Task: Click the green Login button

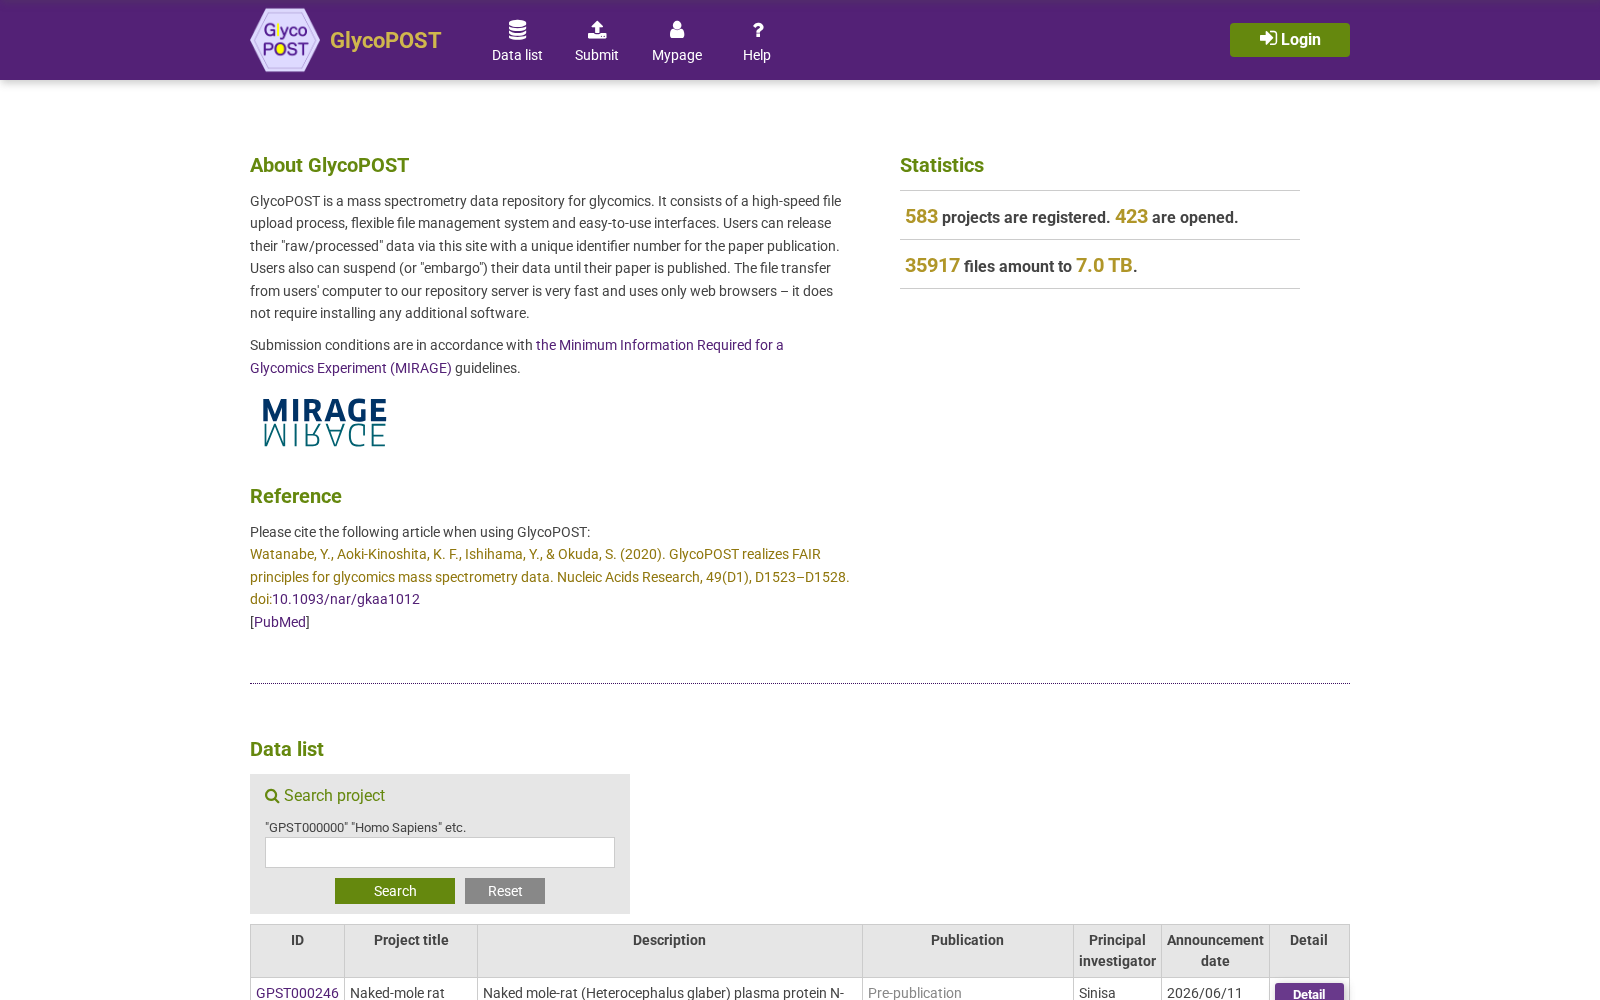Action: coord(1290,40)
